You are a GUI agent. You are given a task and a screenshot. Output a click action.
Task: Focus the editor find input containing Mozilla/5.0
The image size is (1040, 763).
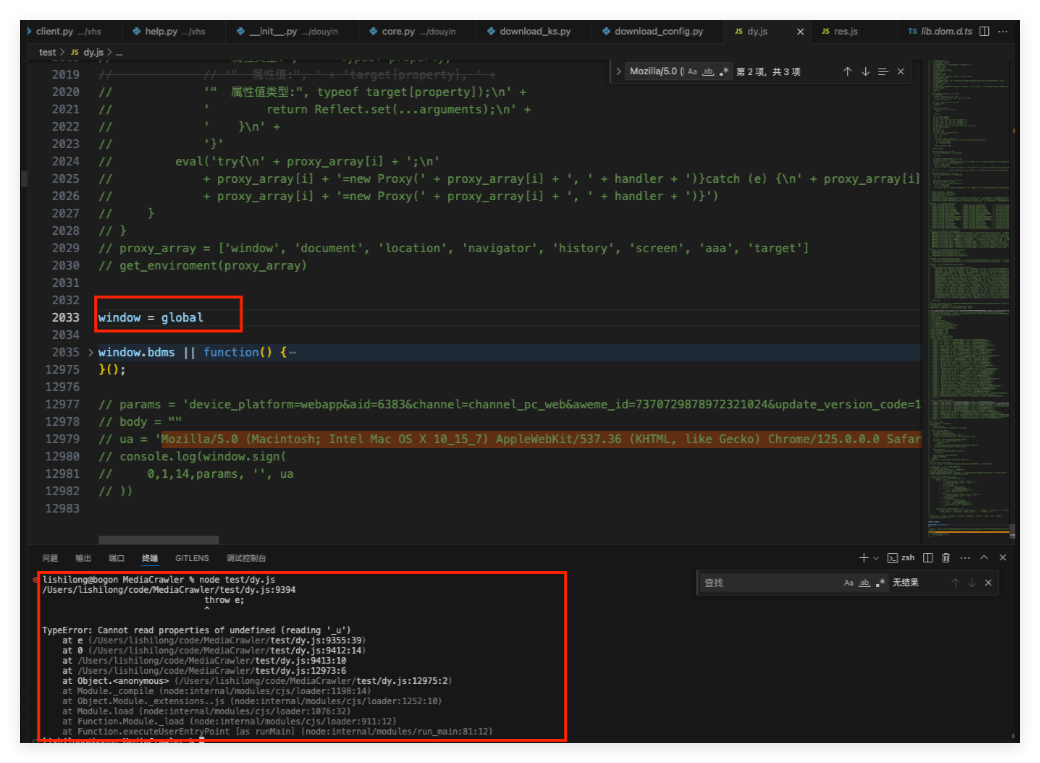[x=655, y=71]
